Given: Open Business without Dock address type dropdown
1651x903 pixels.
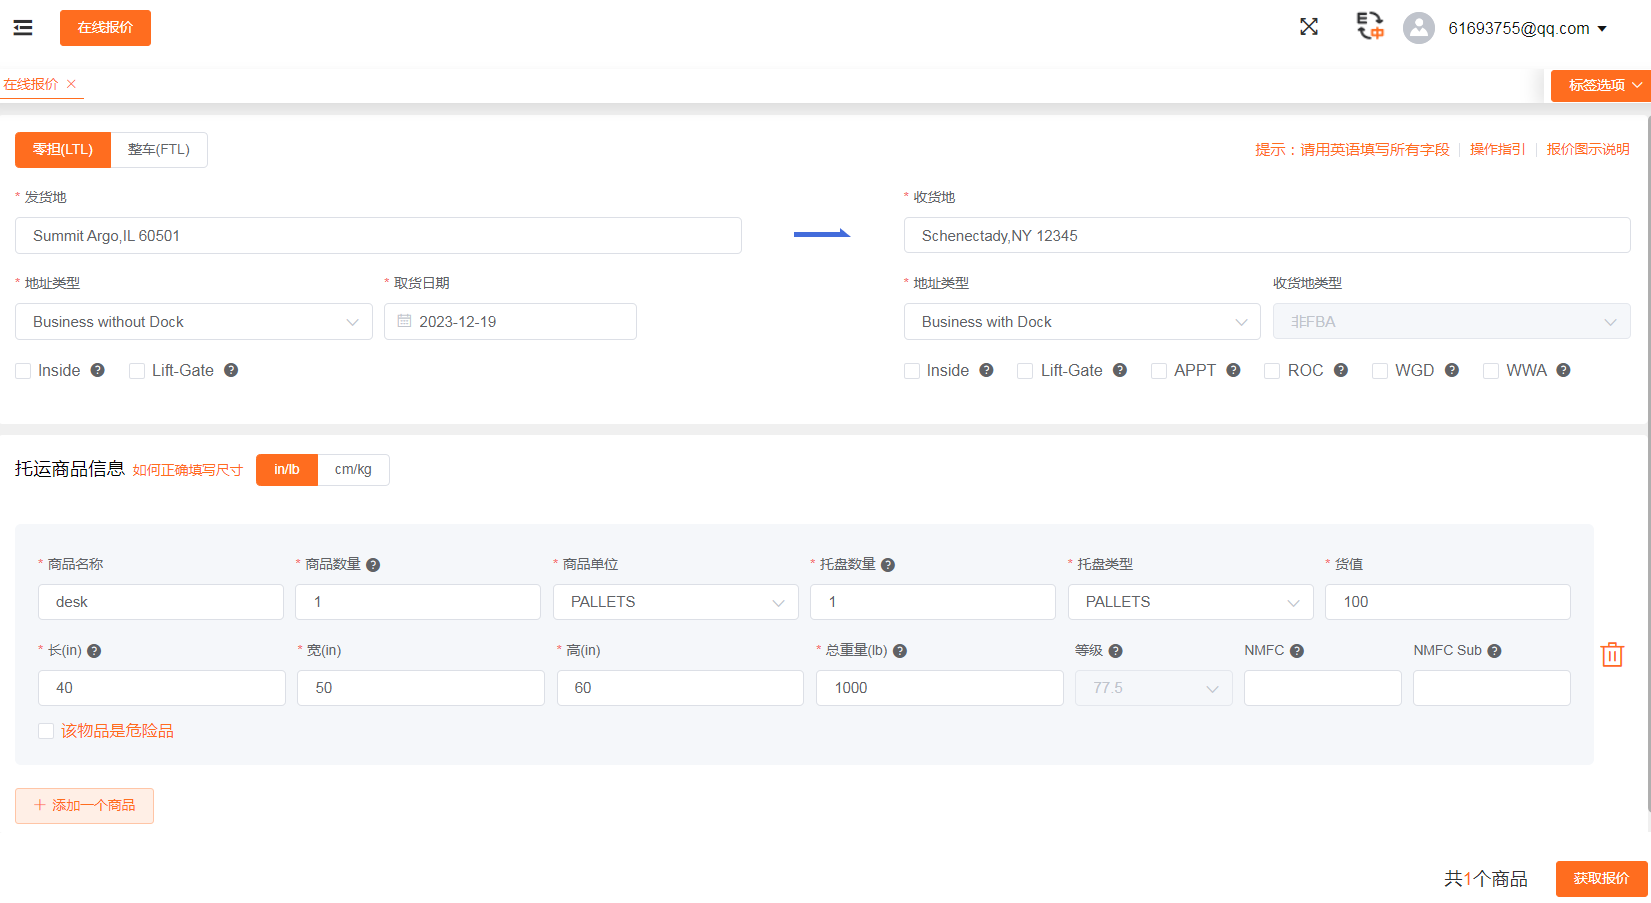Looking at the screenshot, I should pyautogui.click(x=193, y=322).
